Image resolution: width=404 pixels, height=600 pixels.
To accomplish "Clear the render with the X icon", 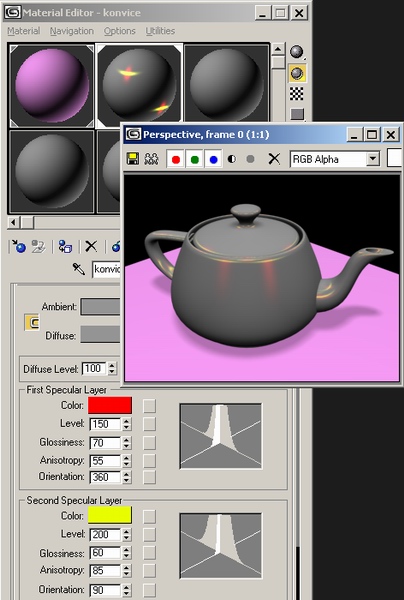I will point(274,158).
